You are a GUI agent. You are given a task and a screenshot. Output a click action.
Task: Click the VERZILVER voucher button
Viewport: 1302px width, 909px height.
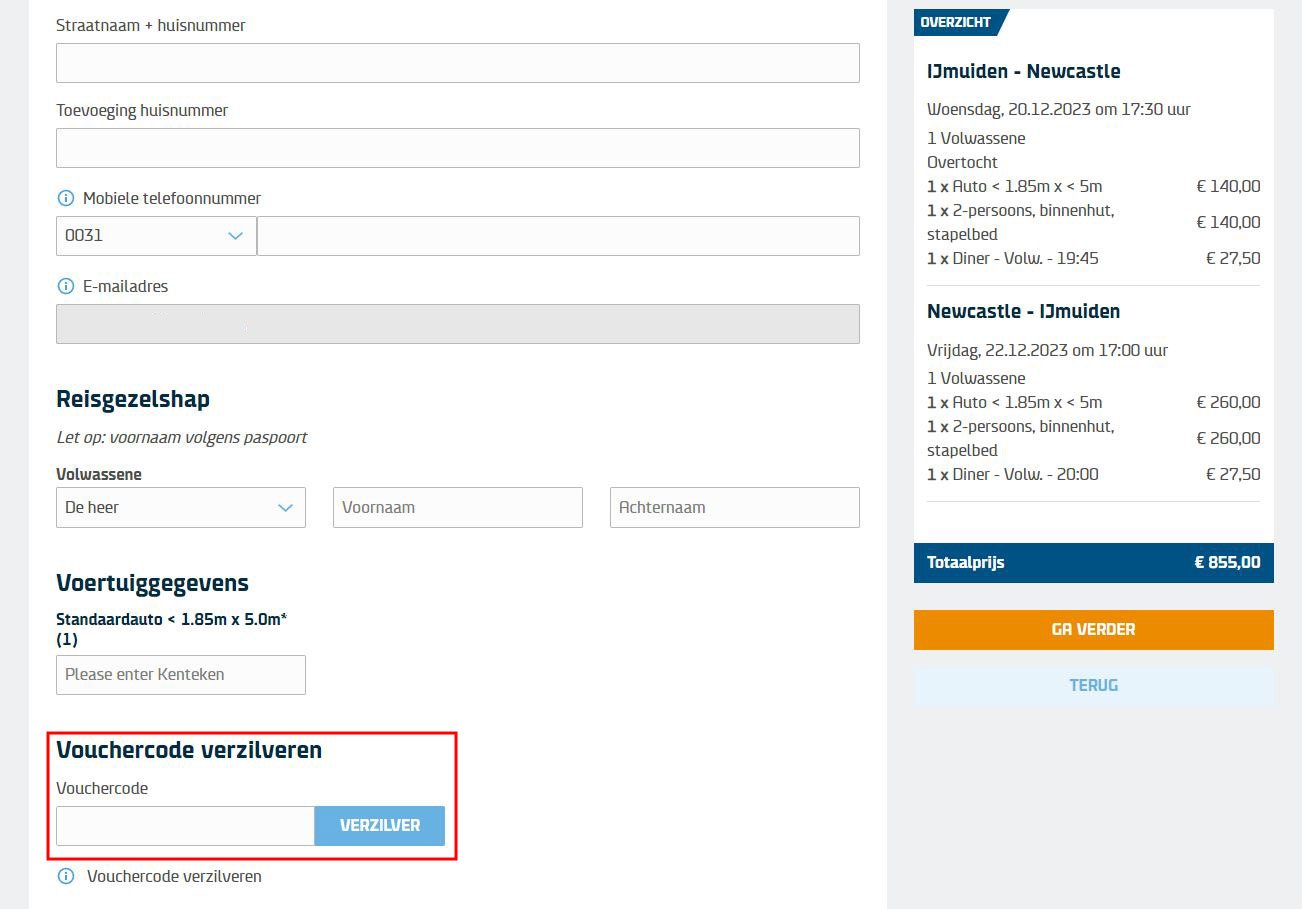(x=379, y=826)
